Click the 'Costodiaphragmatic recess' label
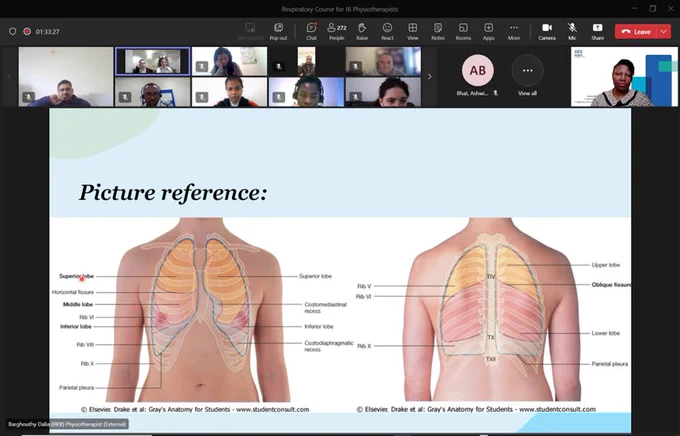Image resolution: width=680 pixels, height=436 pixels. pyautogui.click(x=329, y=346)
